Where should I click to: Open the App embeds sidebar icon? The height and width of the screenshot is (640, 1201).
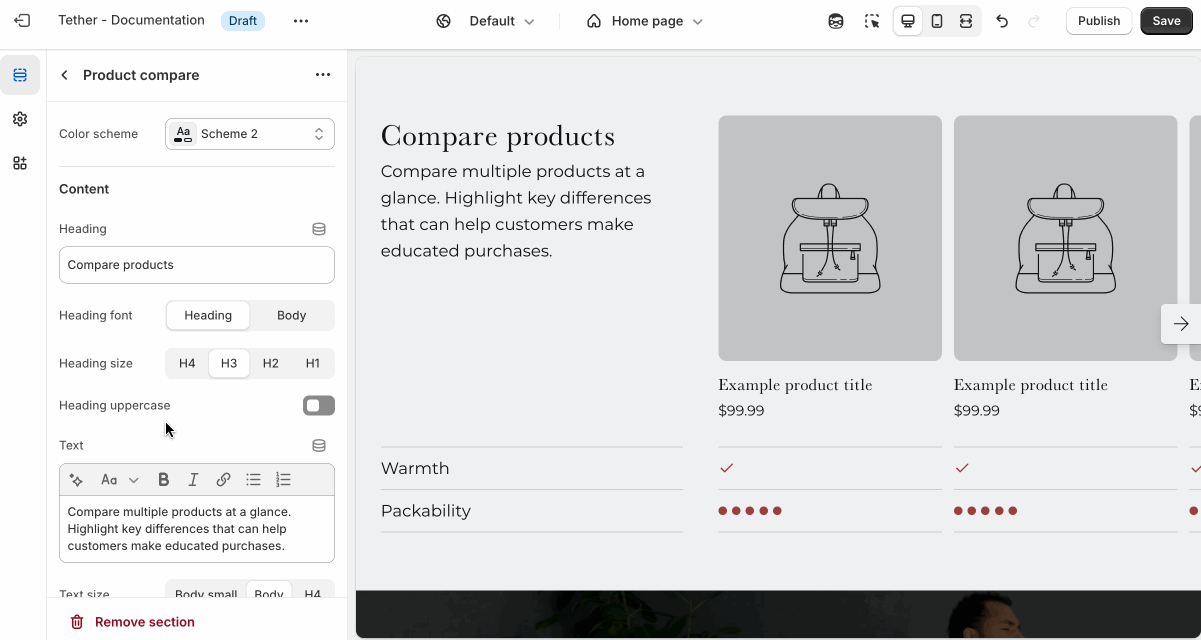tap(20, 163)
